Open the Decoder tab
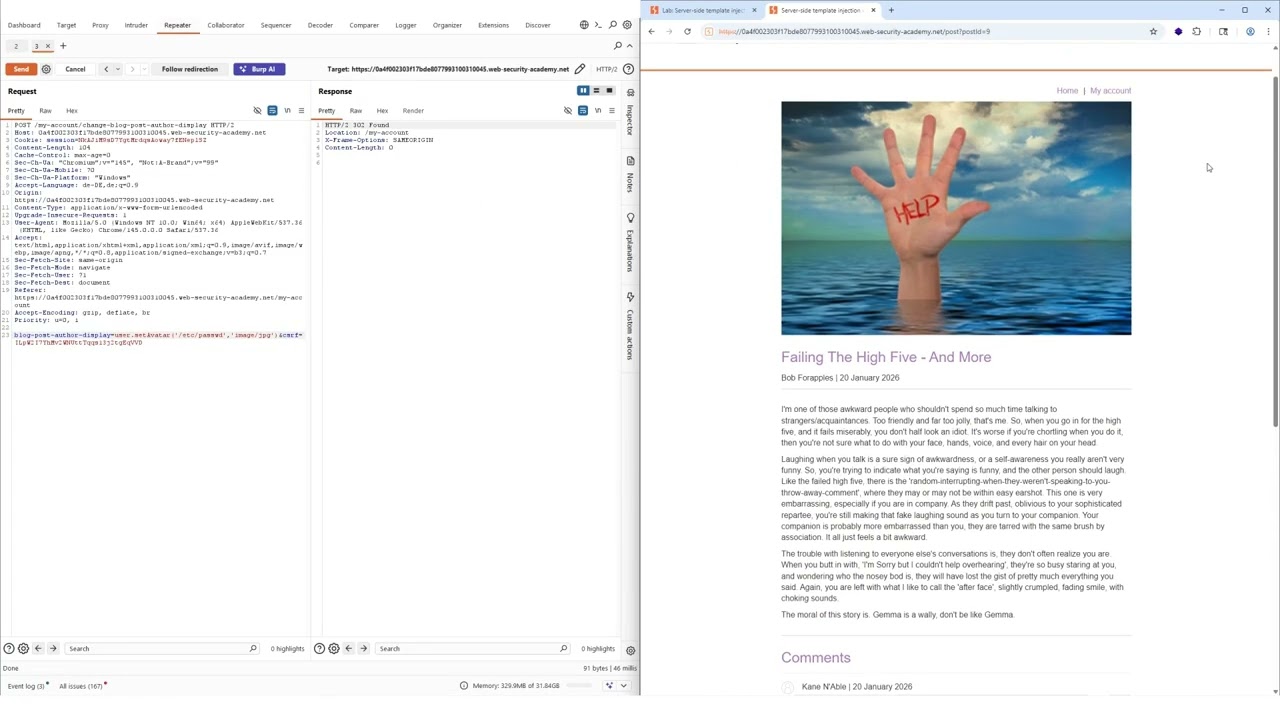1280x720 pixels. tap(320, 25)
